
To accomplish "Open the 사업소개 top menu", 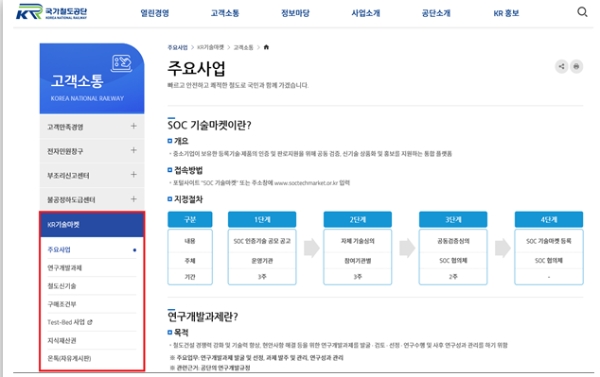I will coord(366,13).
